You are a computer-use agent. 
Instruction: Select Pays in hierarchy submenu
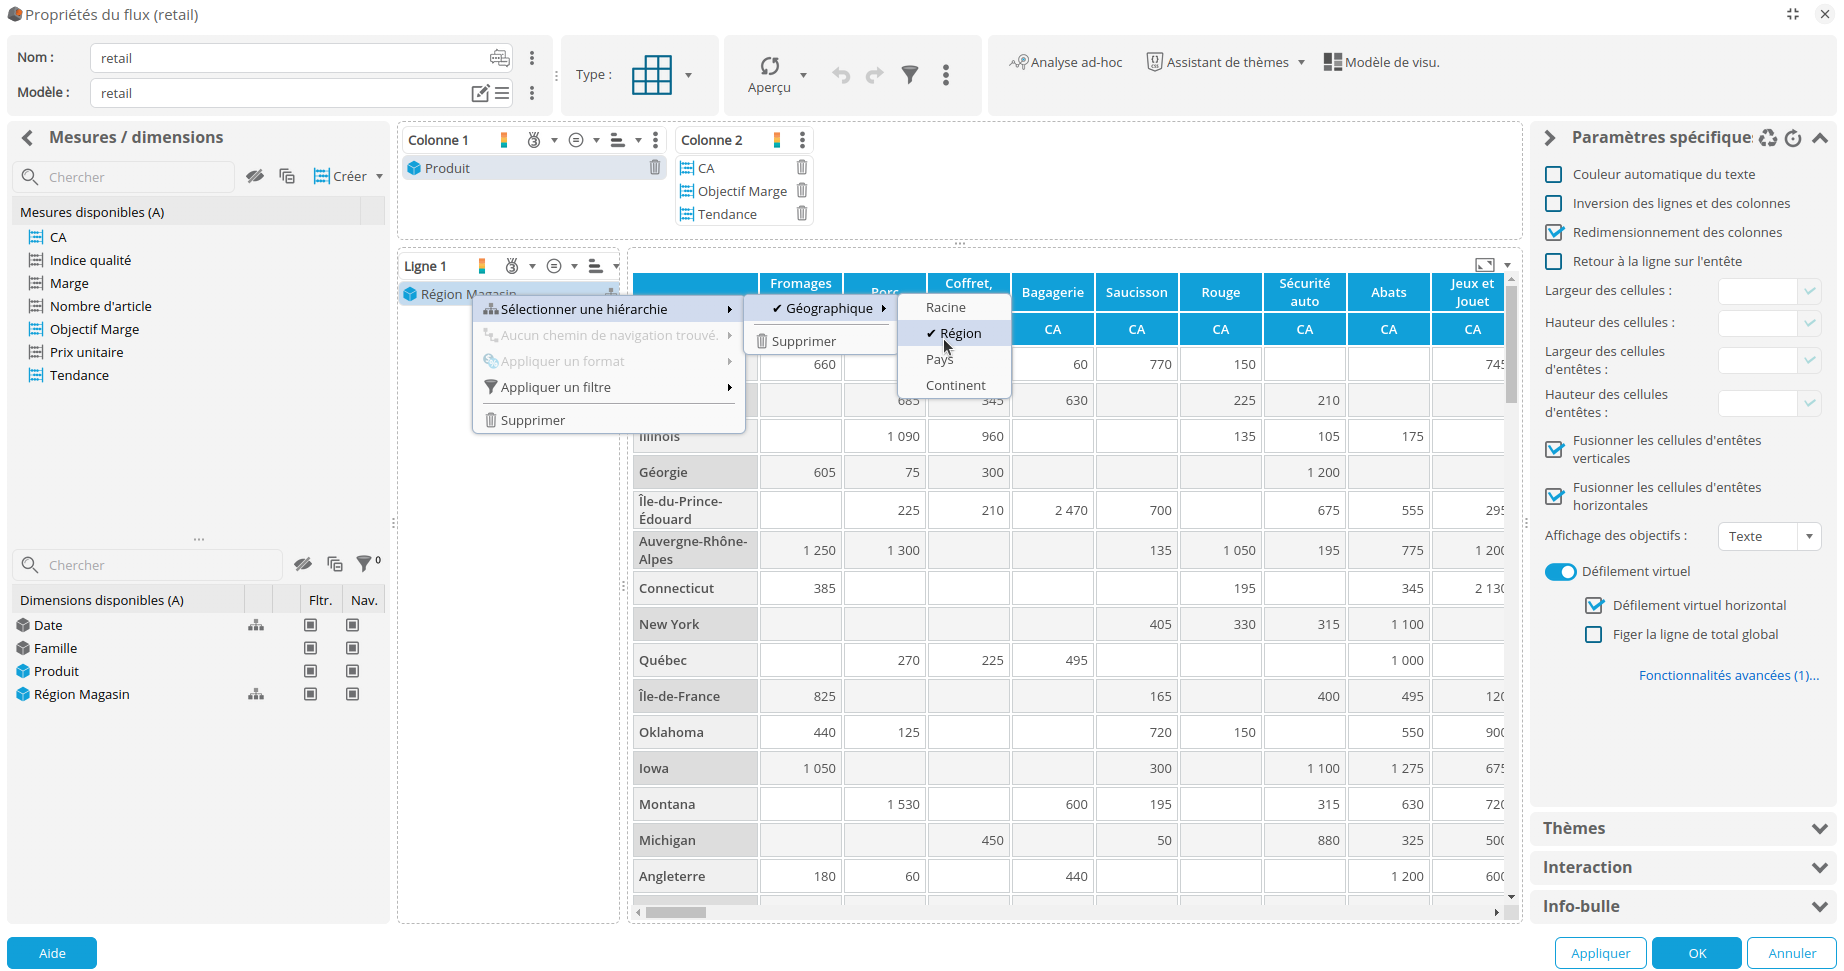tap(940, 360)
